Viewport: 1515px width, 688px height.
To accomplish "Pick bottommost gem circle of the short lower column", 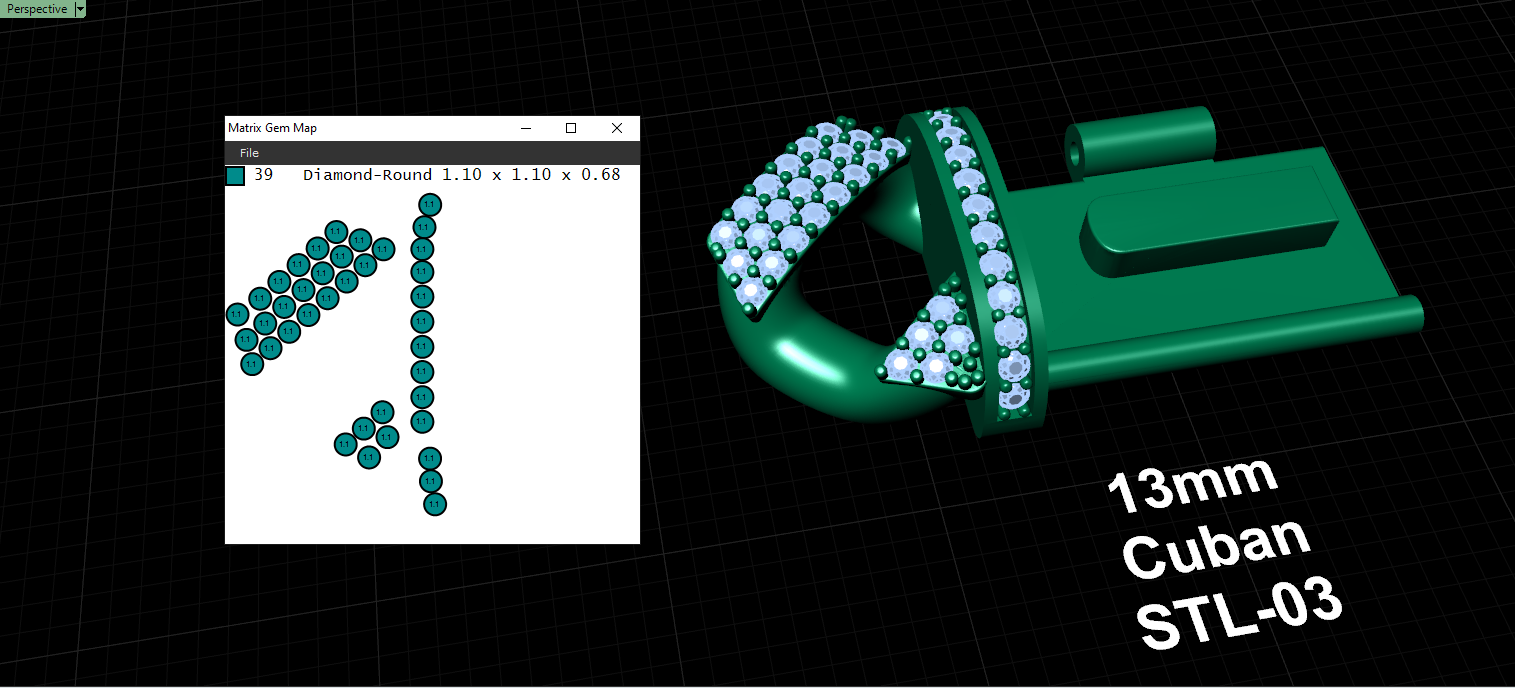I will 434,504.
